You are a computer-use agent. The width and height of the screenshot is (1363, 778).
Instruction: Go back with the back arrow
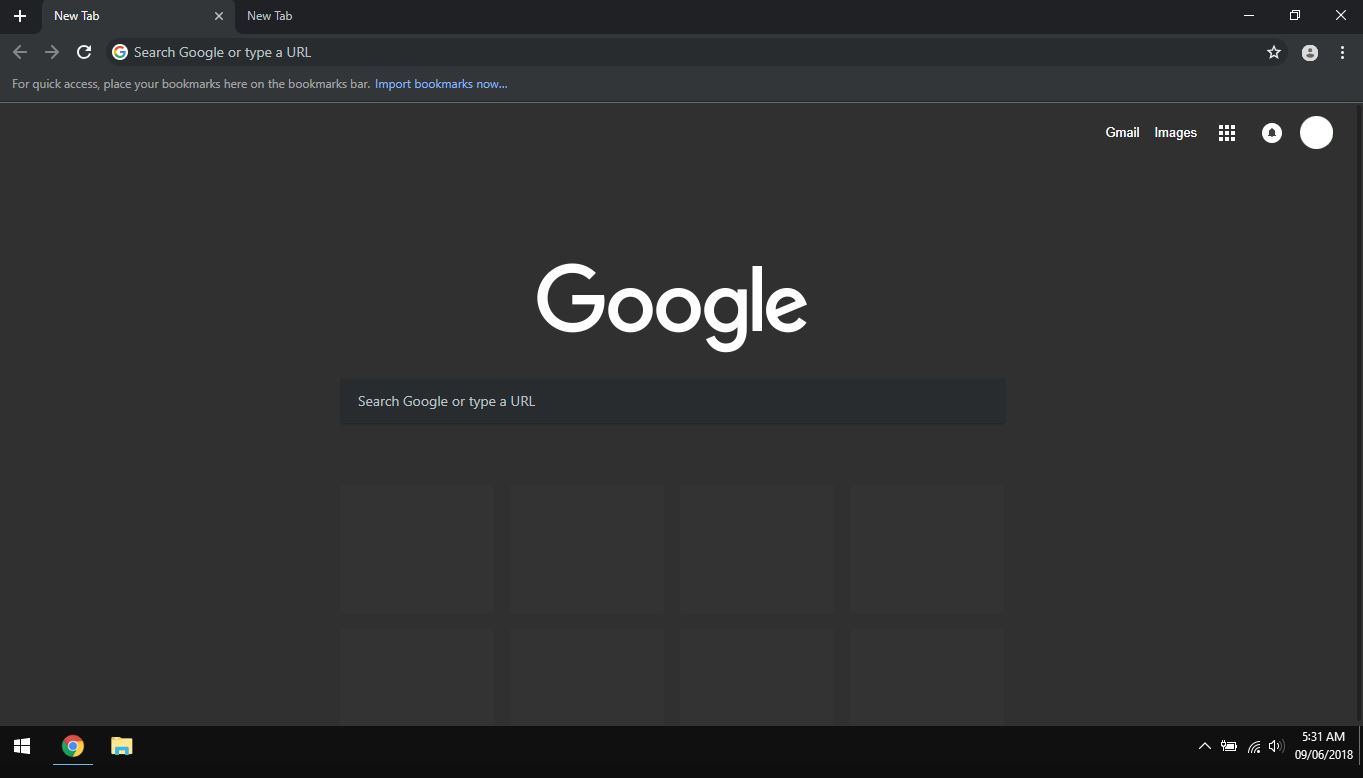20,52
